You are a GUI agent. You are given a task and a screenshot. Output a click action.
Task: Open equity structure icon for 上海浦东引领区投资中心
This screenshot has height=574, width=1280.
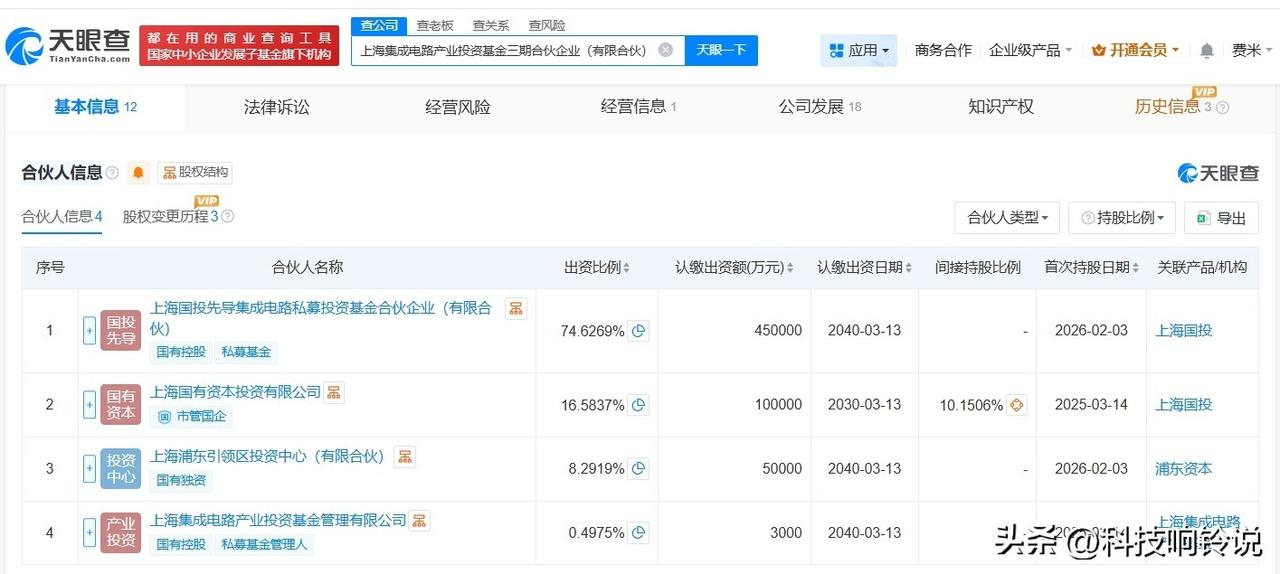[405, 456]
